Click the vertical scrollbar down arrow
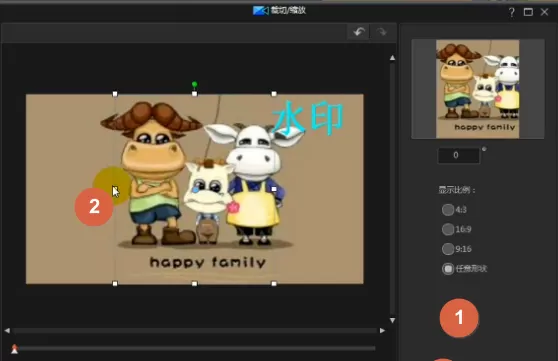 [x=392, y=320]
